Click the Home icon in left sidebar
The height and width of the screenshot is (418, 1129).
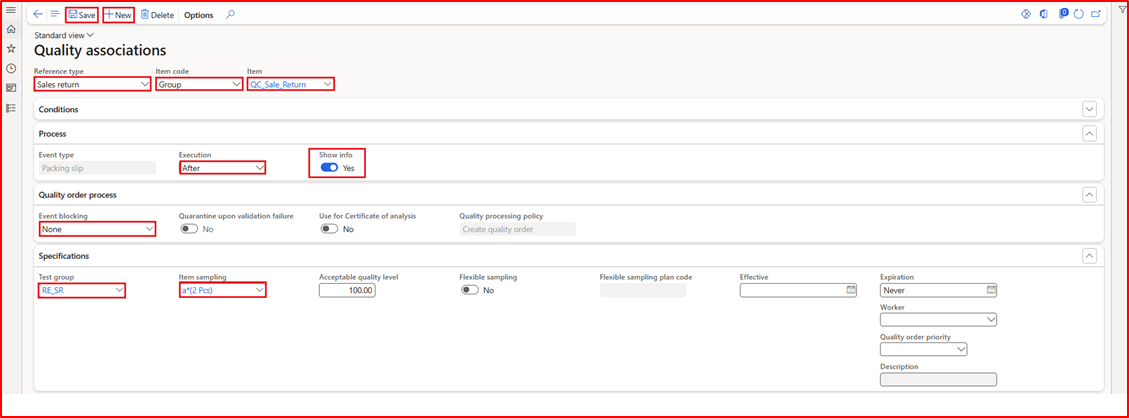11,29
